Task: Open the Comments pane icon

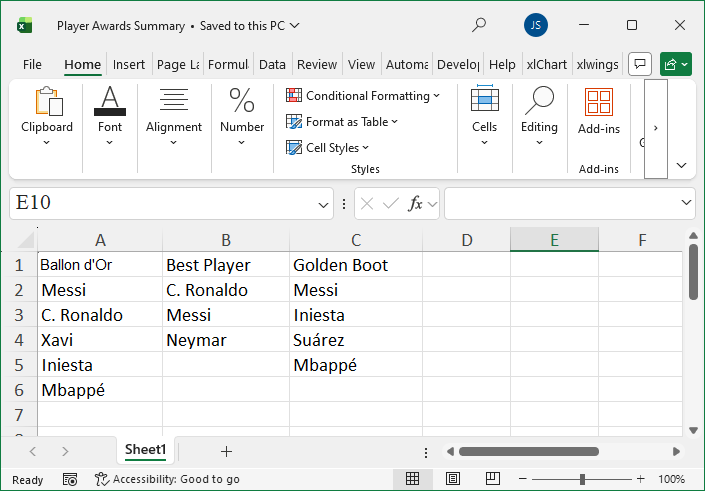Action: [641, 64]
